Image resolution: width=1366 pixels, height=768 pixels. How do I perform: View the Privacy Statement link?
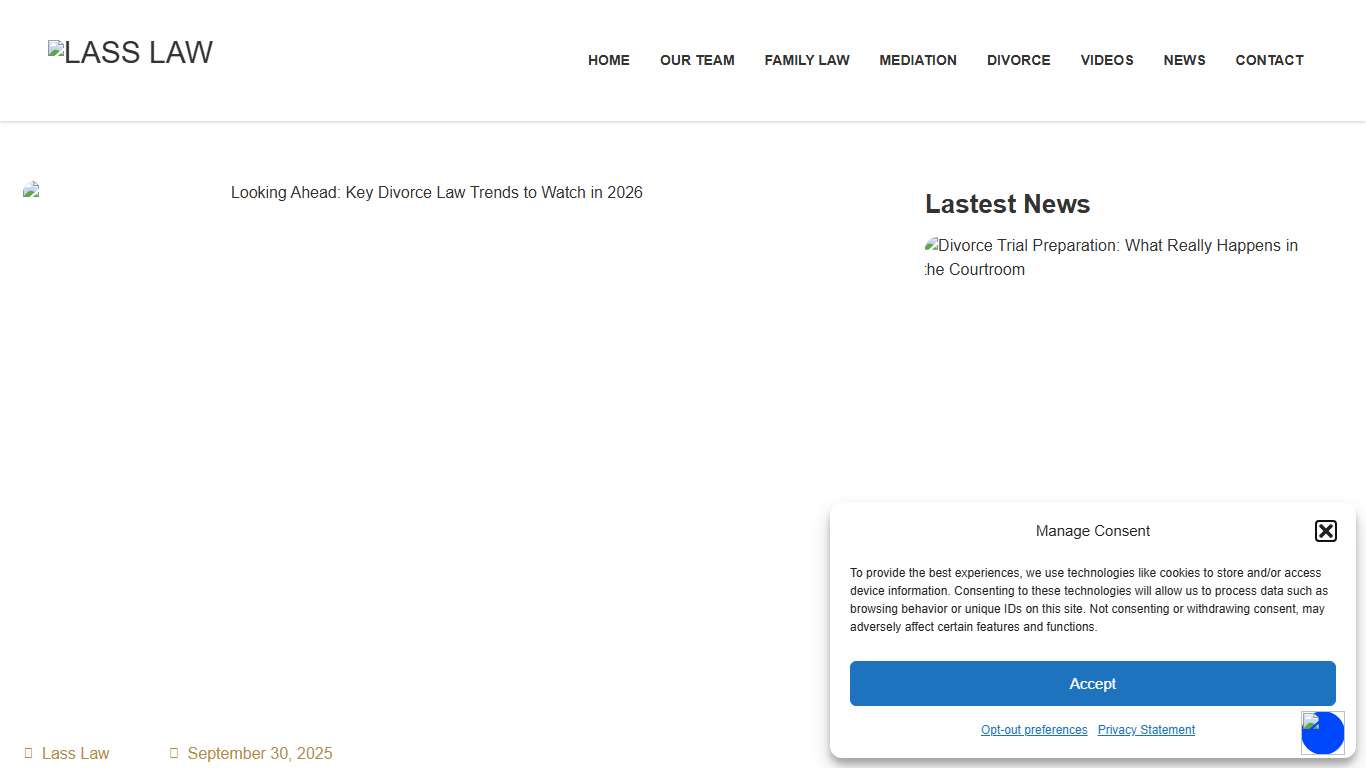pyautogui.click(x=1146, y=730)
